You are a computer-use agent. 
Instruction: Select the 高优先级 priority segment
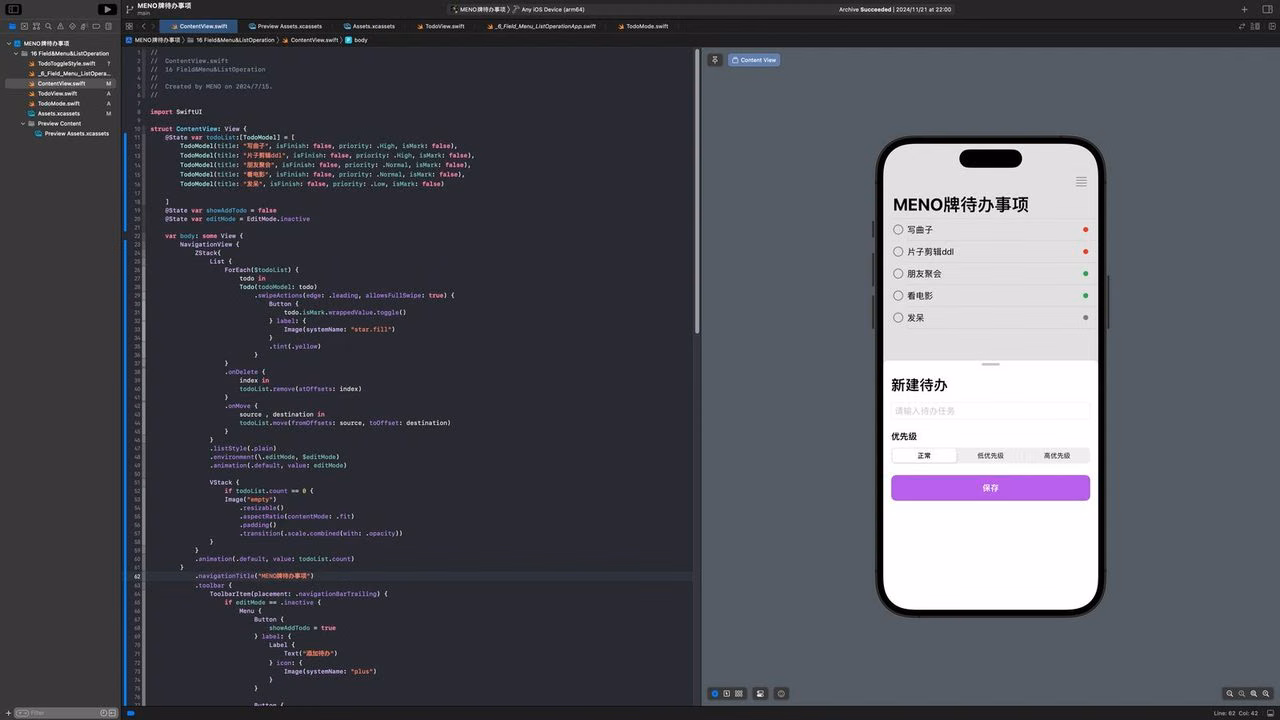(x=1056, y=455)
